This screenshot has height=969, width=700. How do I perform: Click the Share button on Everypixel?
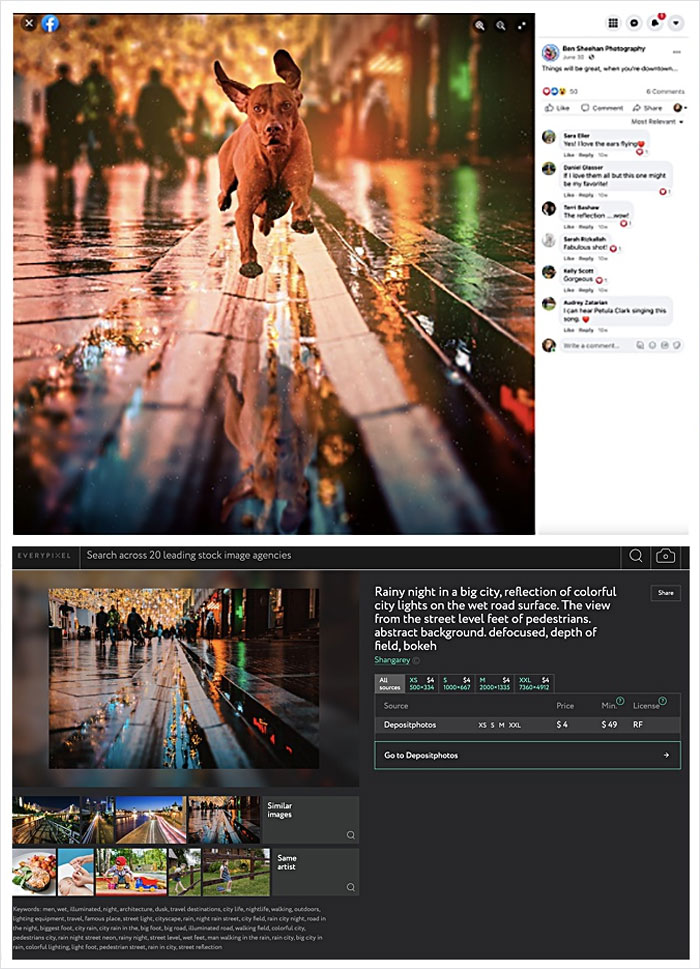point(665,593)
